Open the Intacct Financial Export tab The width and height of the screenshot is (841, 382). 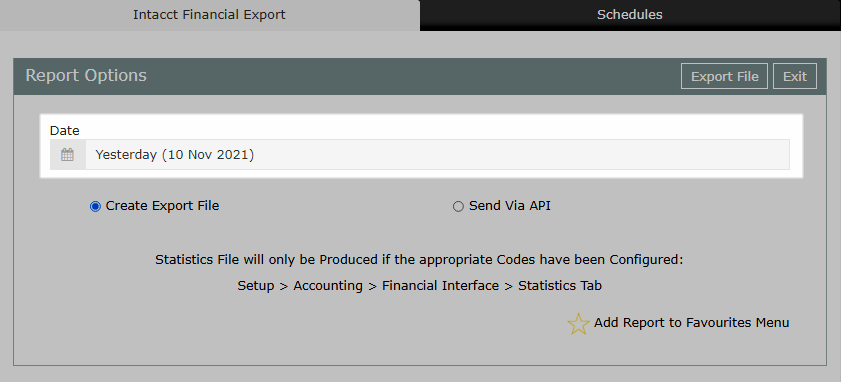209,15
